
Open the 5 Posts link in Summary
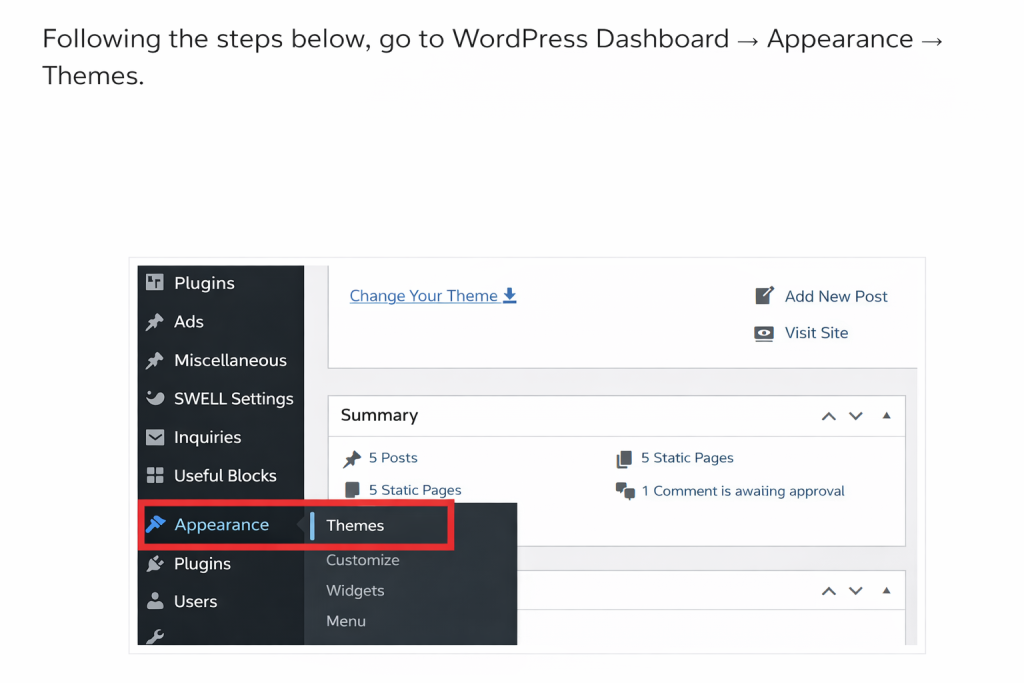click(392, 458)
